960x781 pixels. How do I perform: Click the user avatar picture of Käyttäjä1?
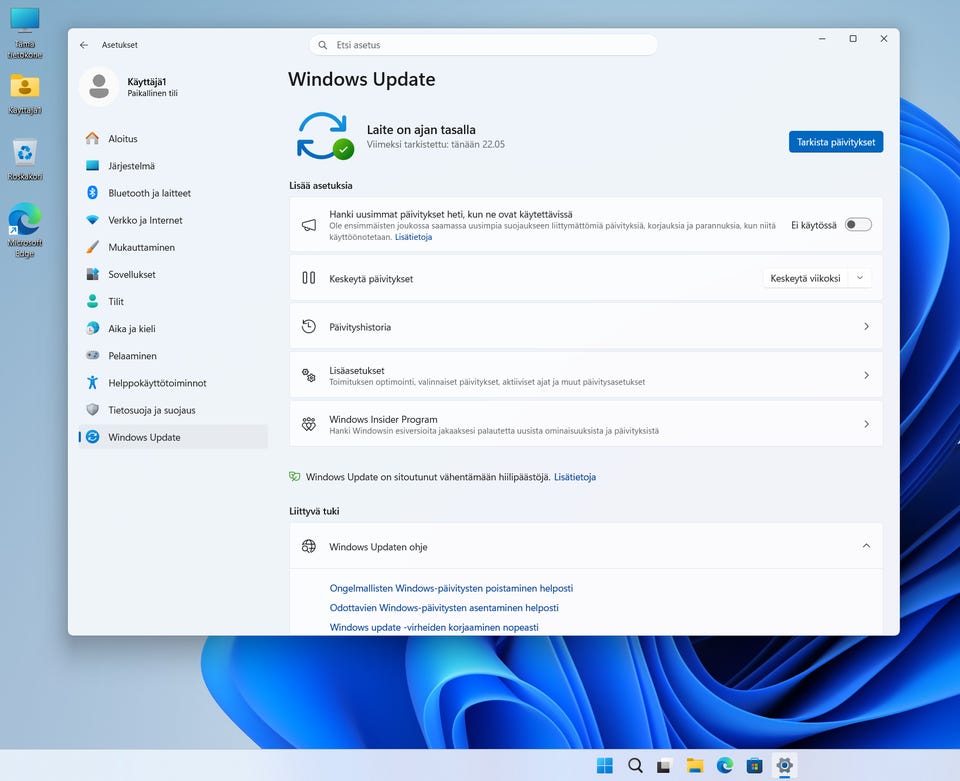click(99, 86)
